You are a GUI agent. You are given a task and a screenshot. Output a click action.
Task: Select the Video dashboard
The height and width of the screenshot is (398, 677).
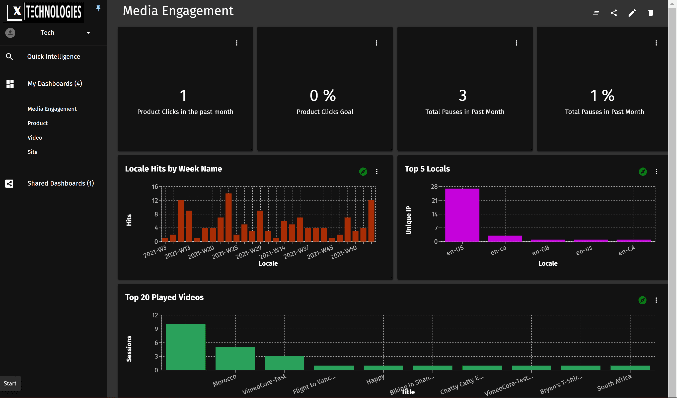pyautogui.click(x=35, y=138)
